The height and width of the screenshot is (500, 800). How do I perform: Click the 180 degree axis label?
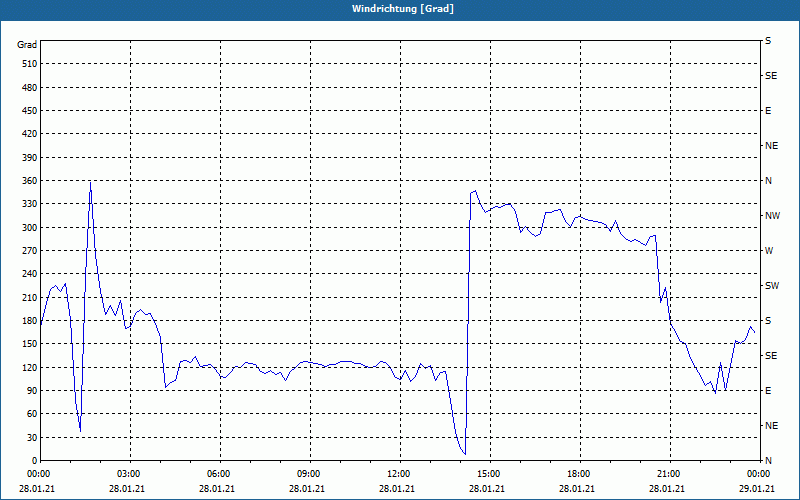[30, 321]
